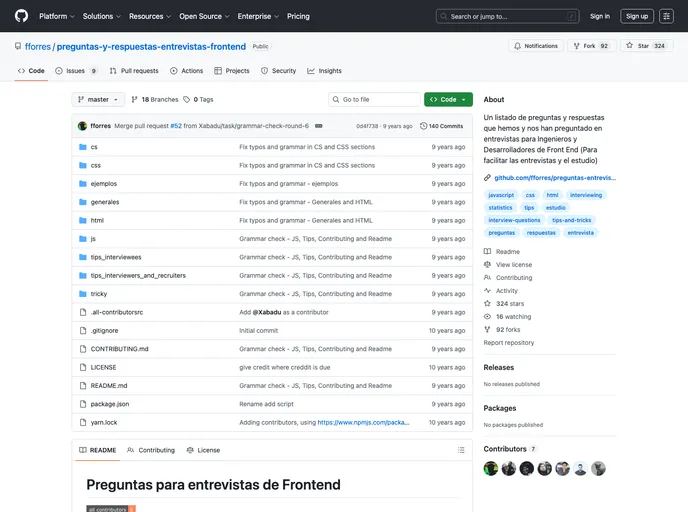Click the Sign up button
The image size is (688, 512).
click(x=636, y=16)
